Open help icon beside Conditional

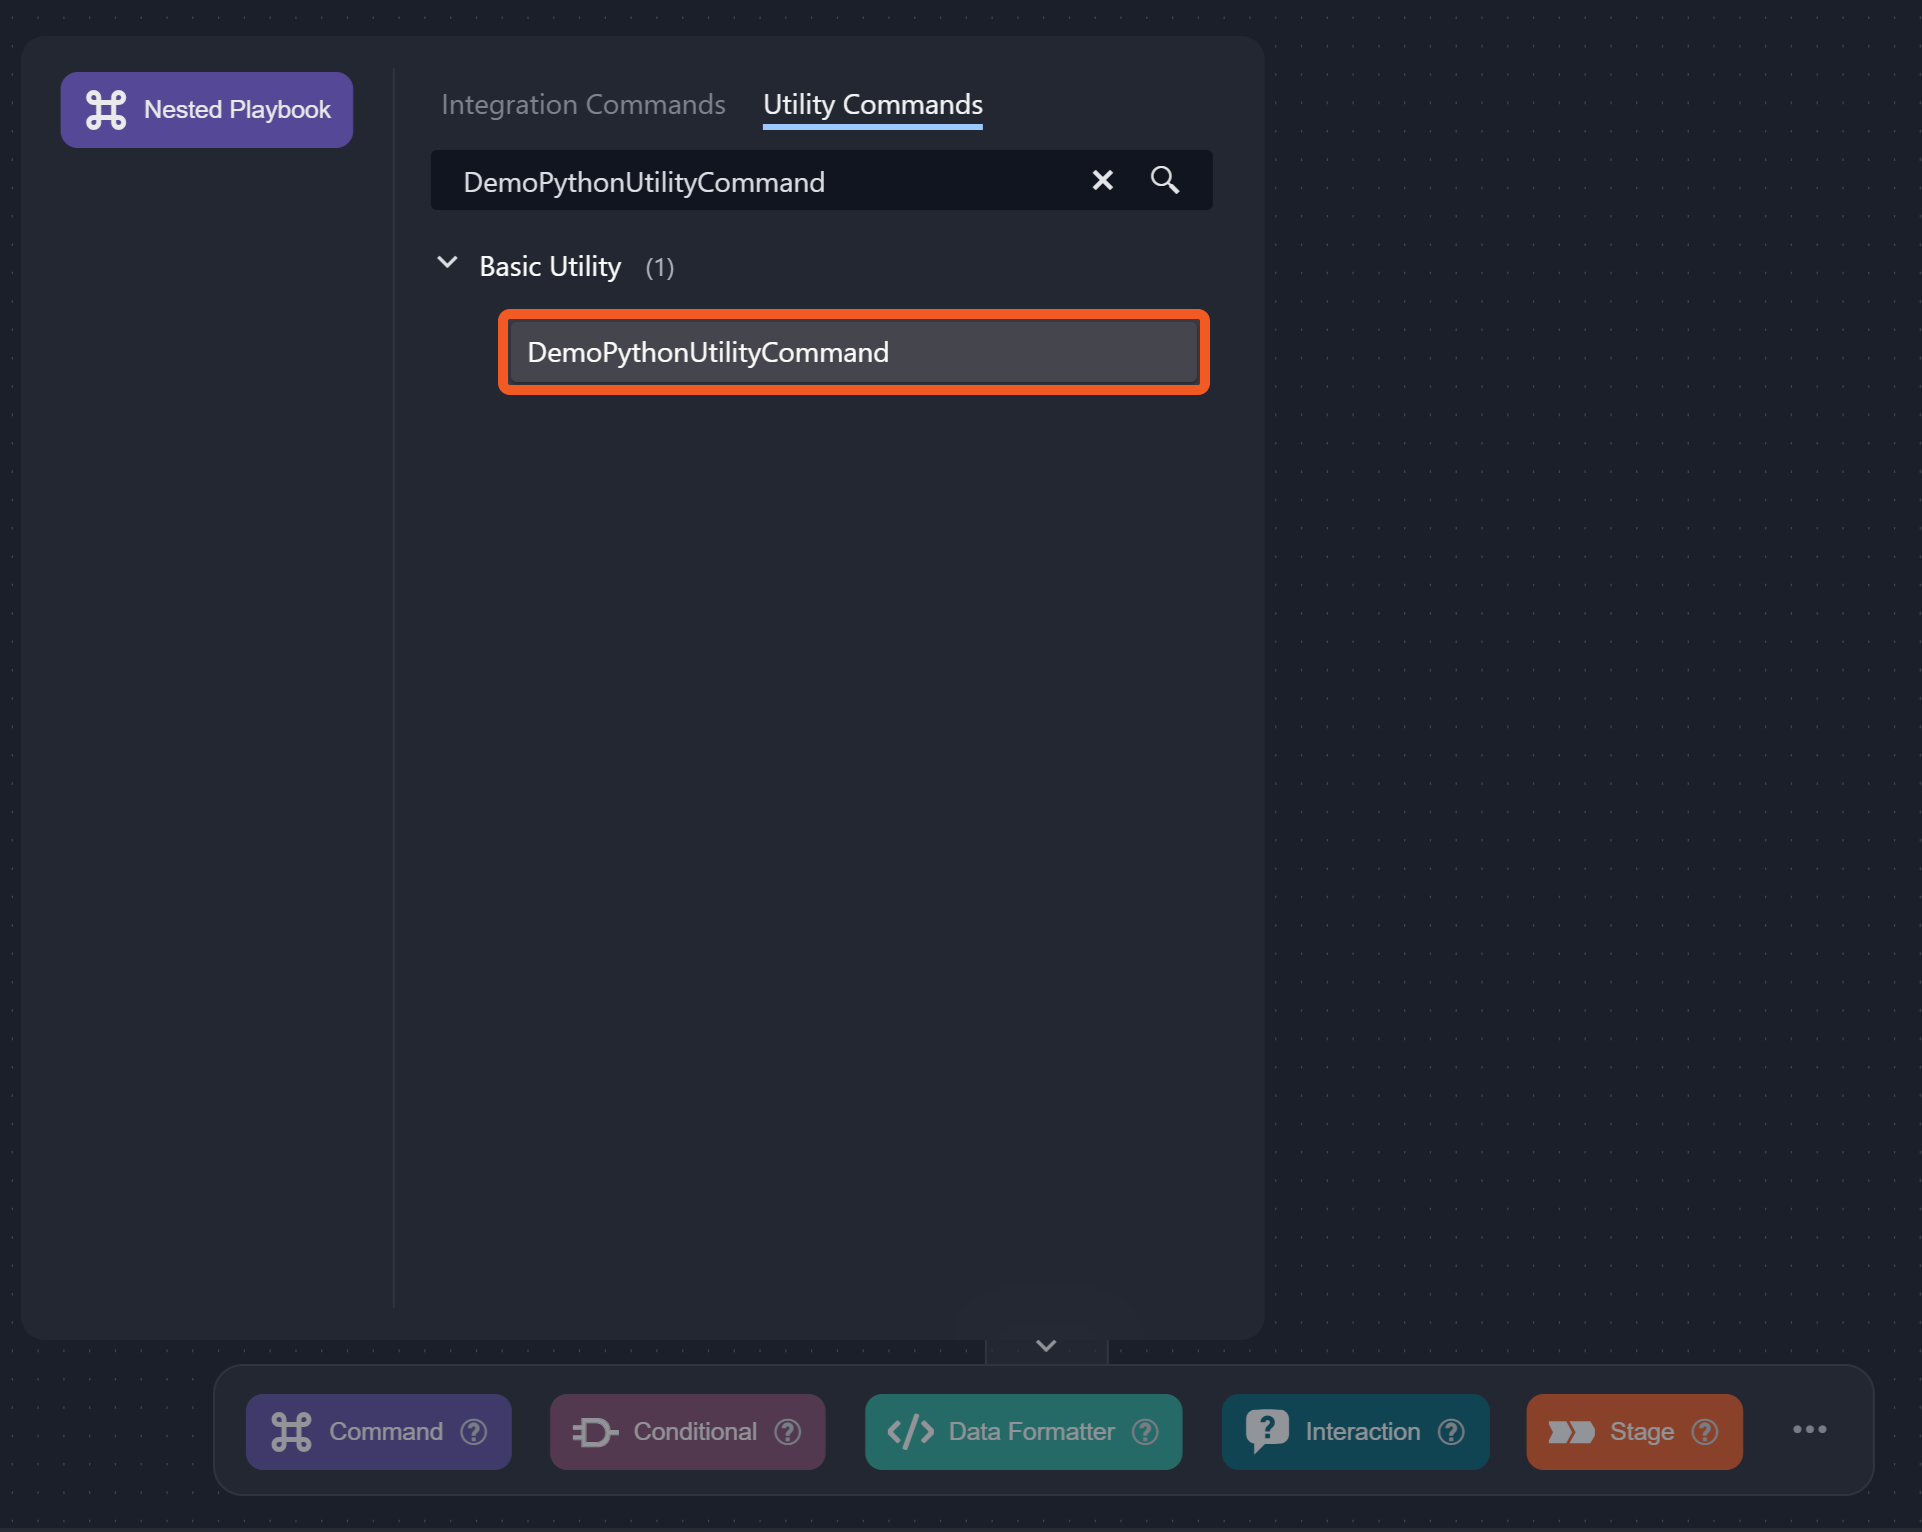click(788, 1432)
